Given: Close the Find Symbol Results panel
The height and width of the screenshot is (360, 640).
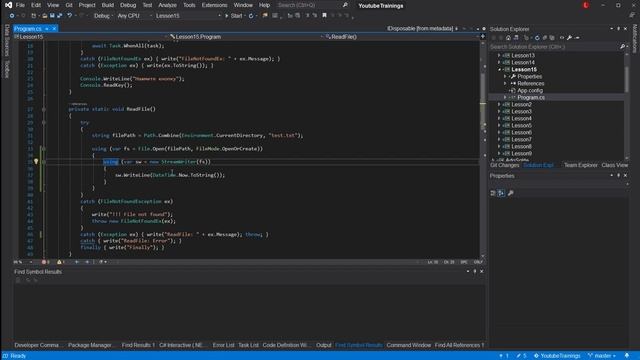Looking at the screenshot, I should [x=482, y=271].
